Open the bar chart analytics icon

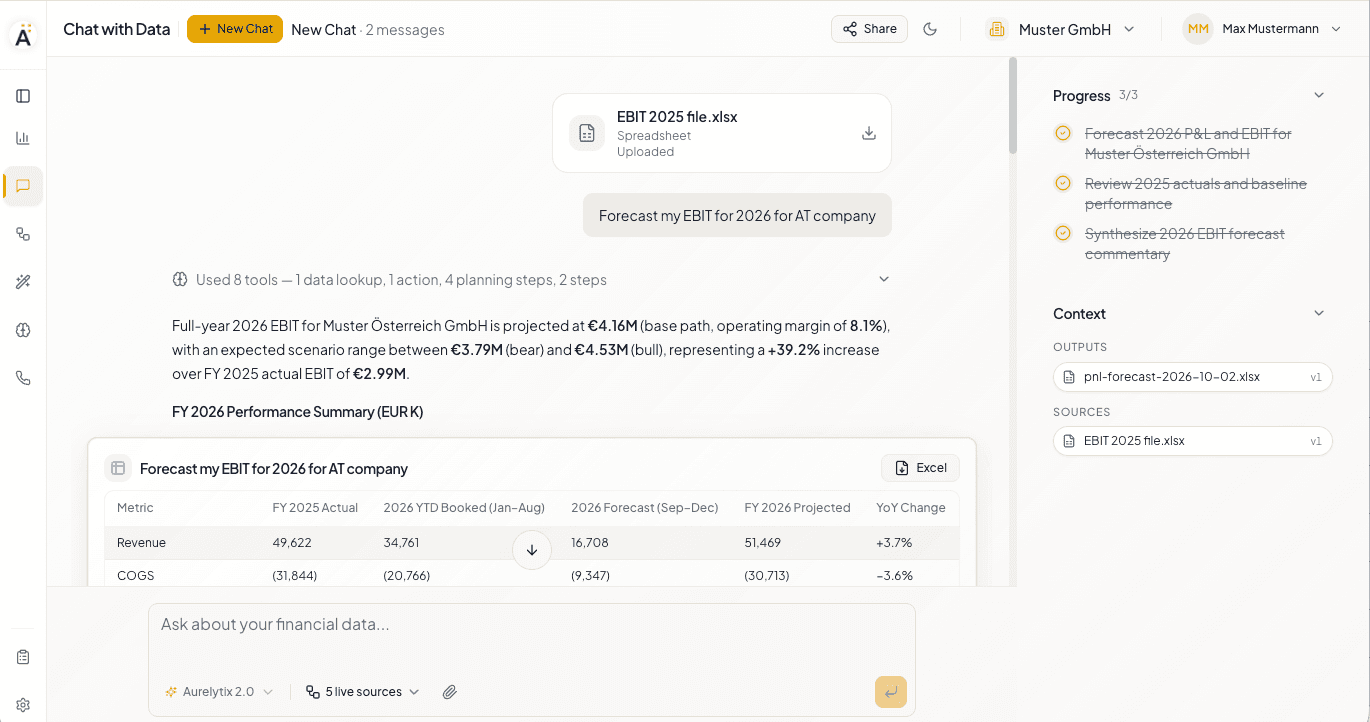click(23, 138)
